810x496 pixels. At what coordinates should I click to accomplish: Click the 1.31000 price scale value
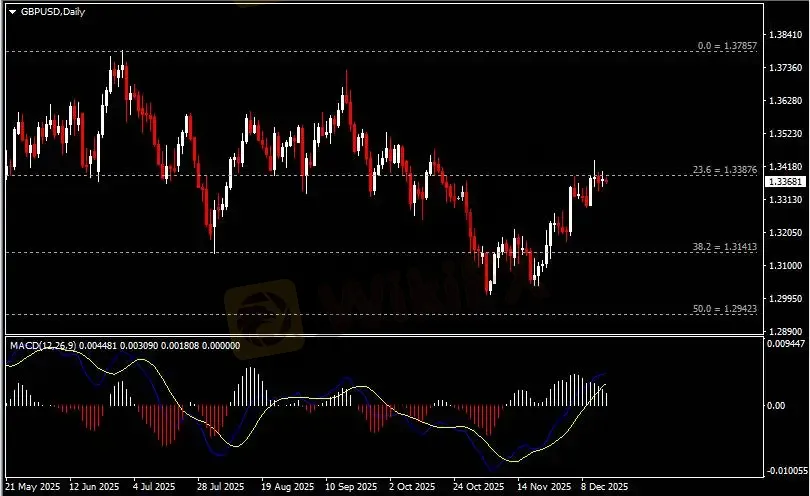pyautogui.click(x=785, y=266)
